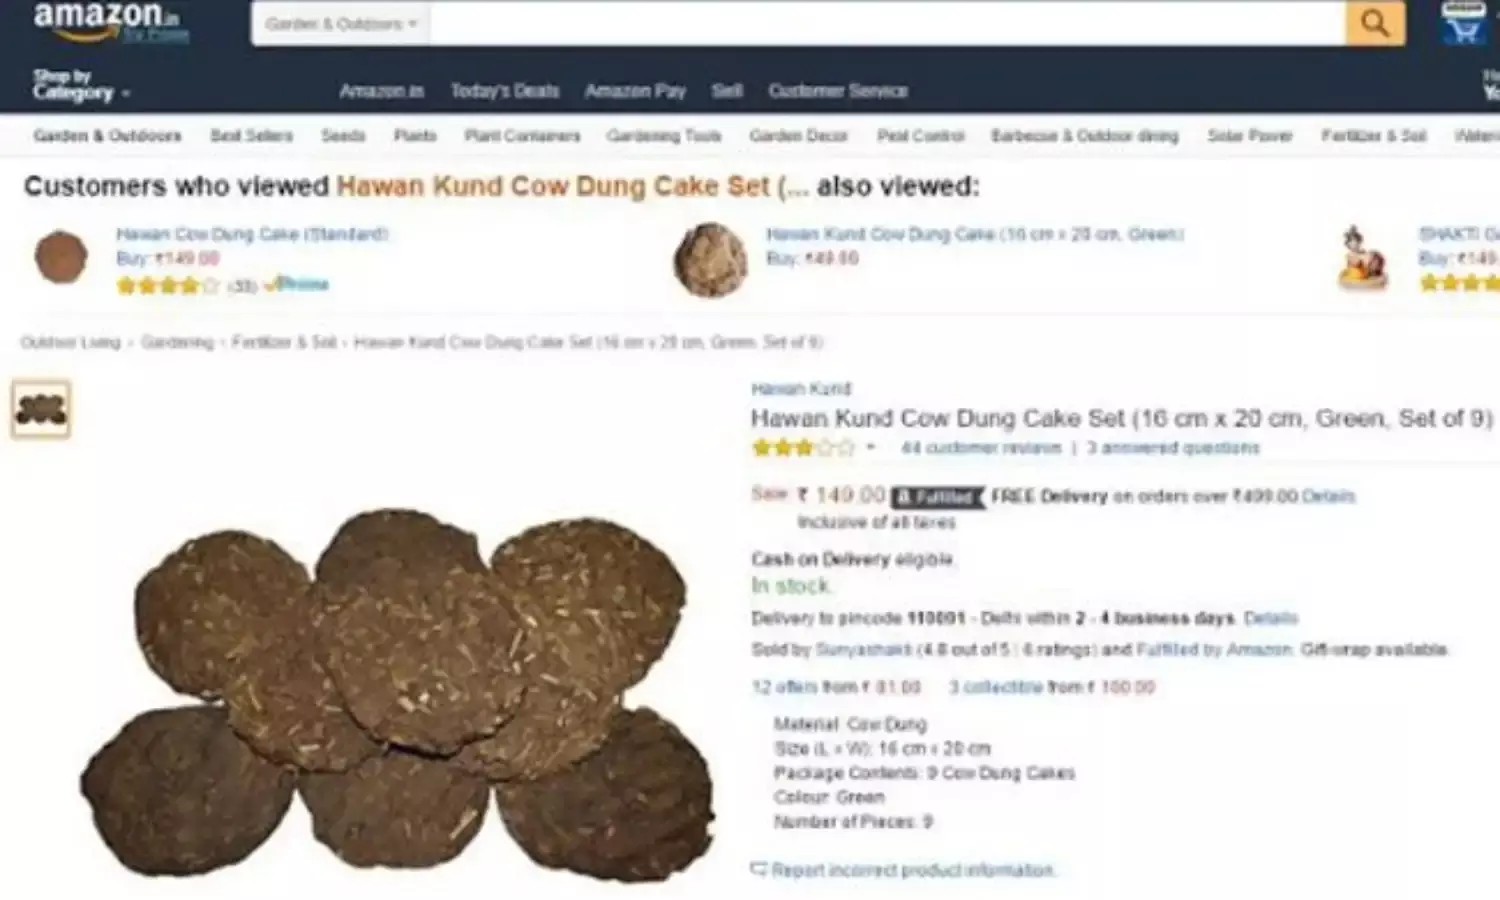This screenshot has height=900, width=1500.
Task: Open Today's Deals in navigation
Action: tap(504, 91)
